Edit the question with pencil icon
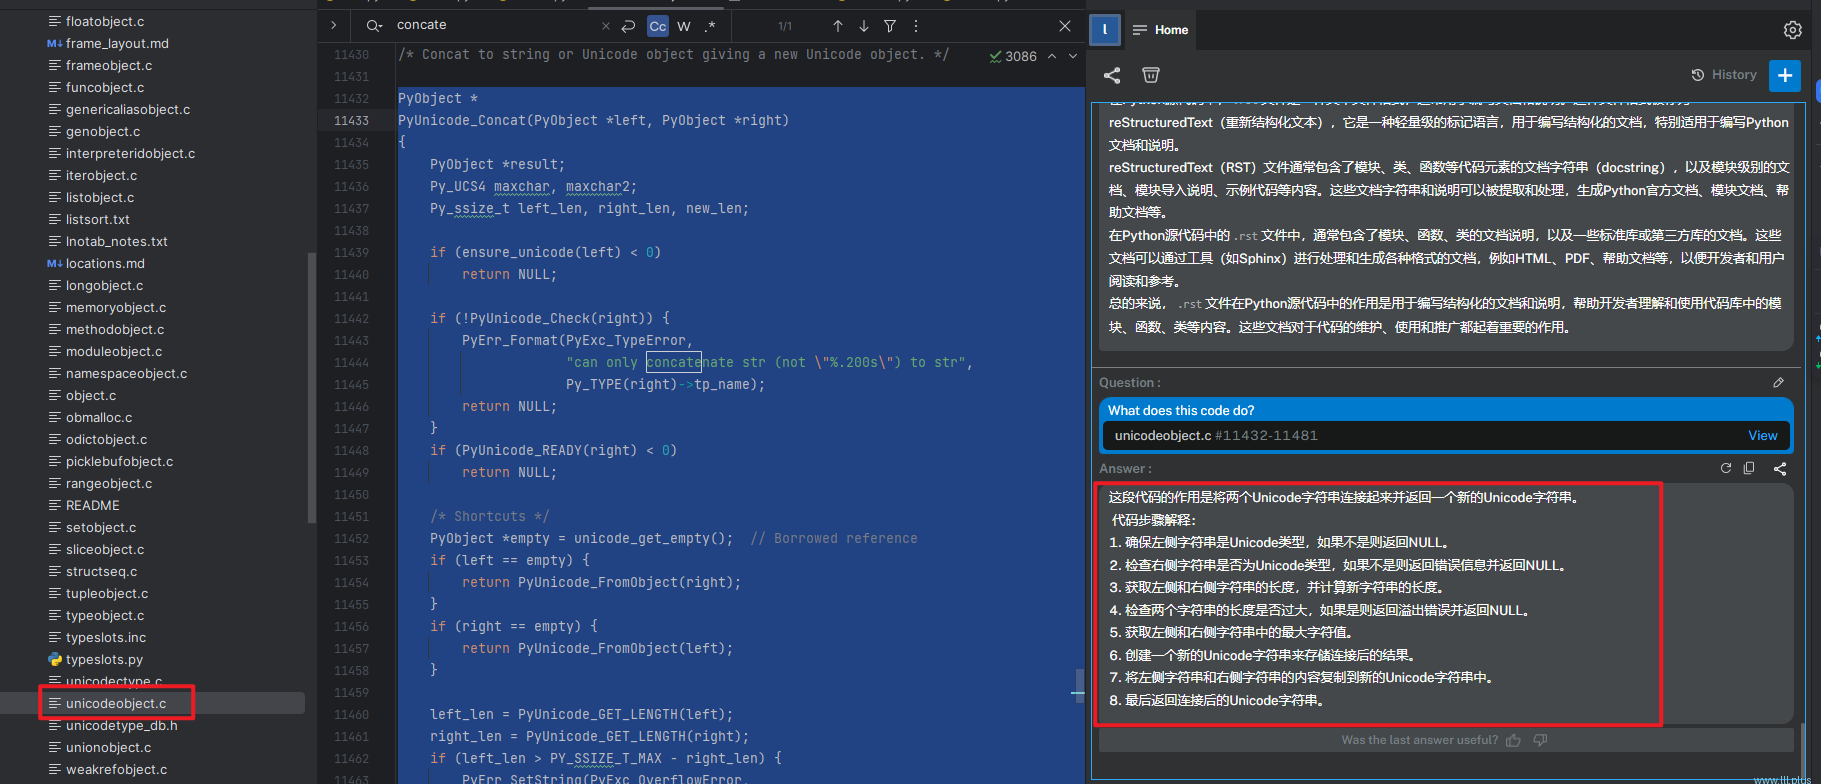Screen dimensions: 1821x784 click(x=1778, y=382)
